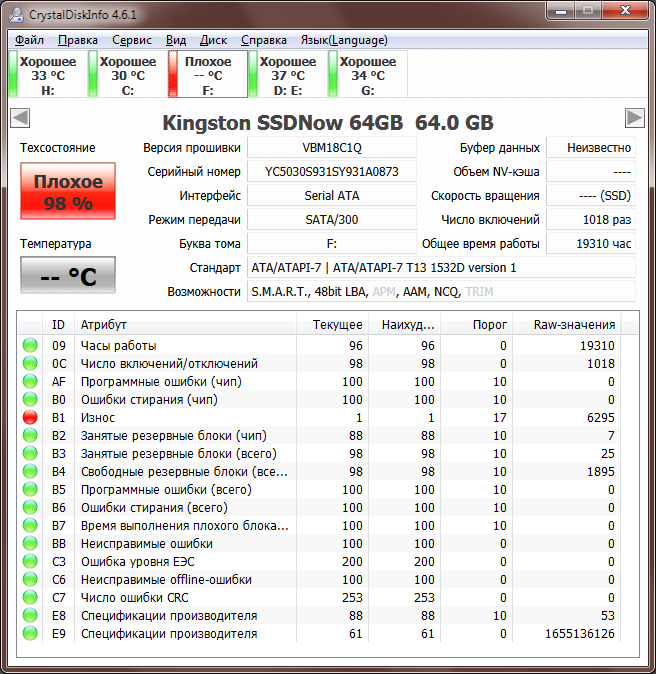Click green status icon for Часы работы
The image size is (656, 674).
coord(30,345)
